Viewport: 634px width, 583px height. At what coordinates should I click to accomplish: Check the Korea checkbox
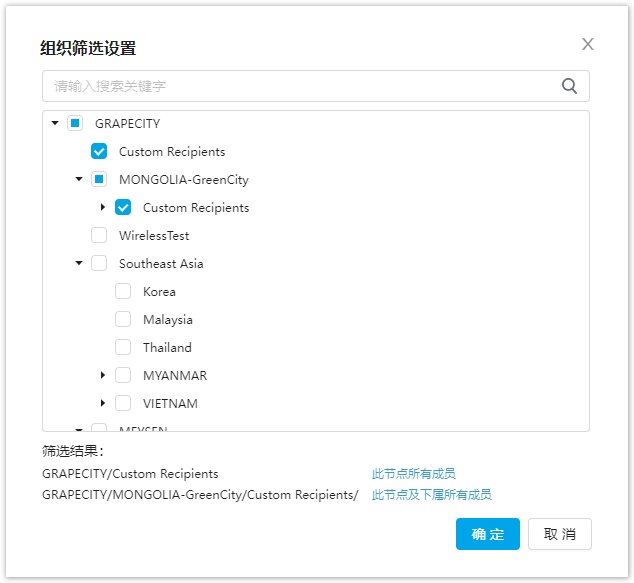[x=123, y=291]
